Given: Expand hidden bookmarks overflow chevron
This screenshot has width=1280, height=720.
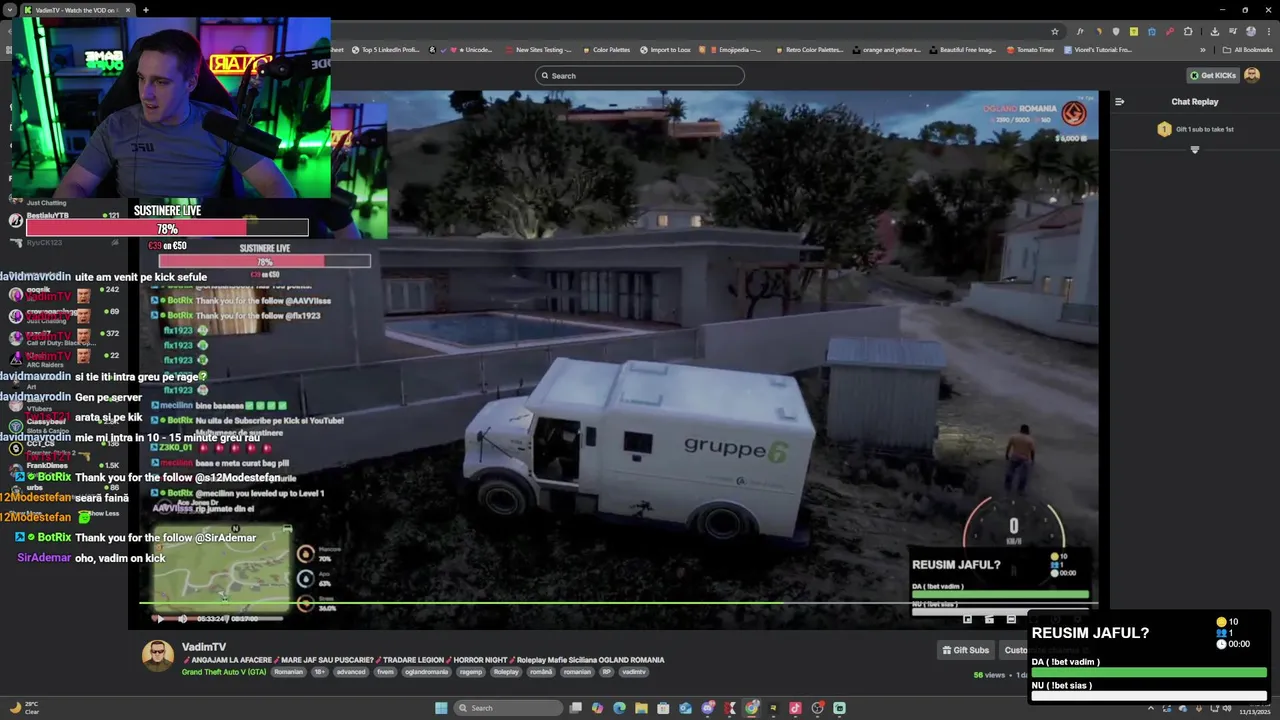Looking at the screenshot, I should (1203, 50).
